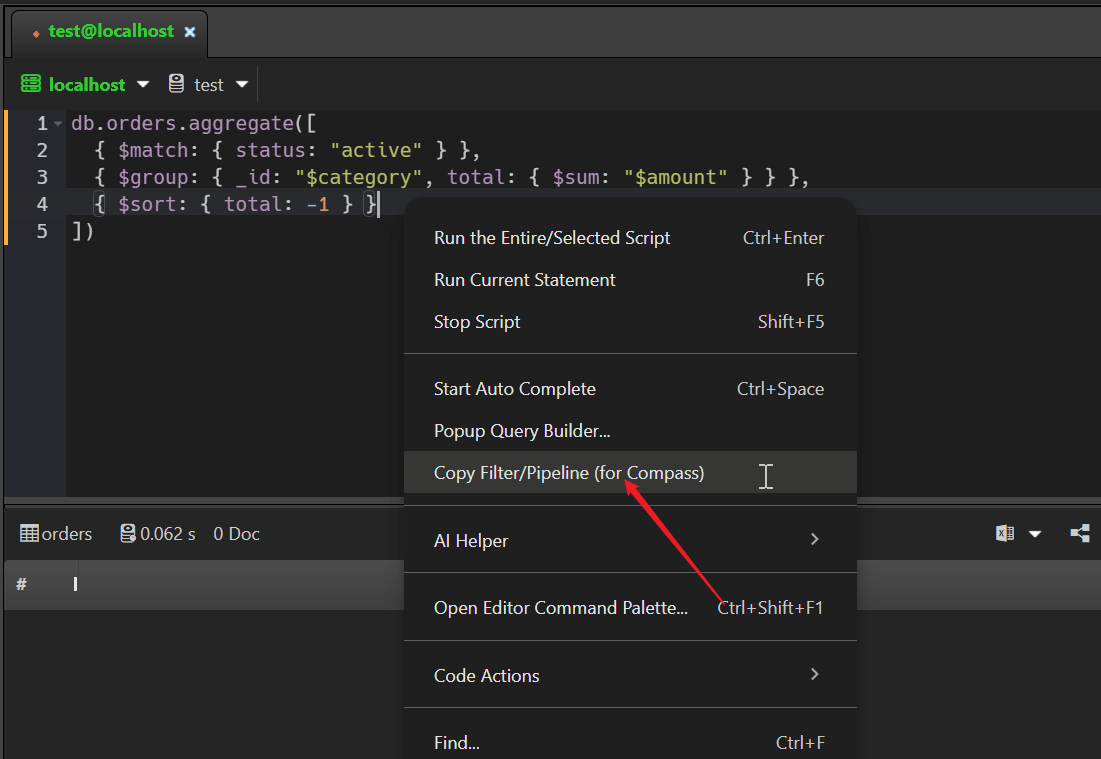The image size is (1101, 759).
Task: Choose Run Current Statement
Action: (630, 280)
